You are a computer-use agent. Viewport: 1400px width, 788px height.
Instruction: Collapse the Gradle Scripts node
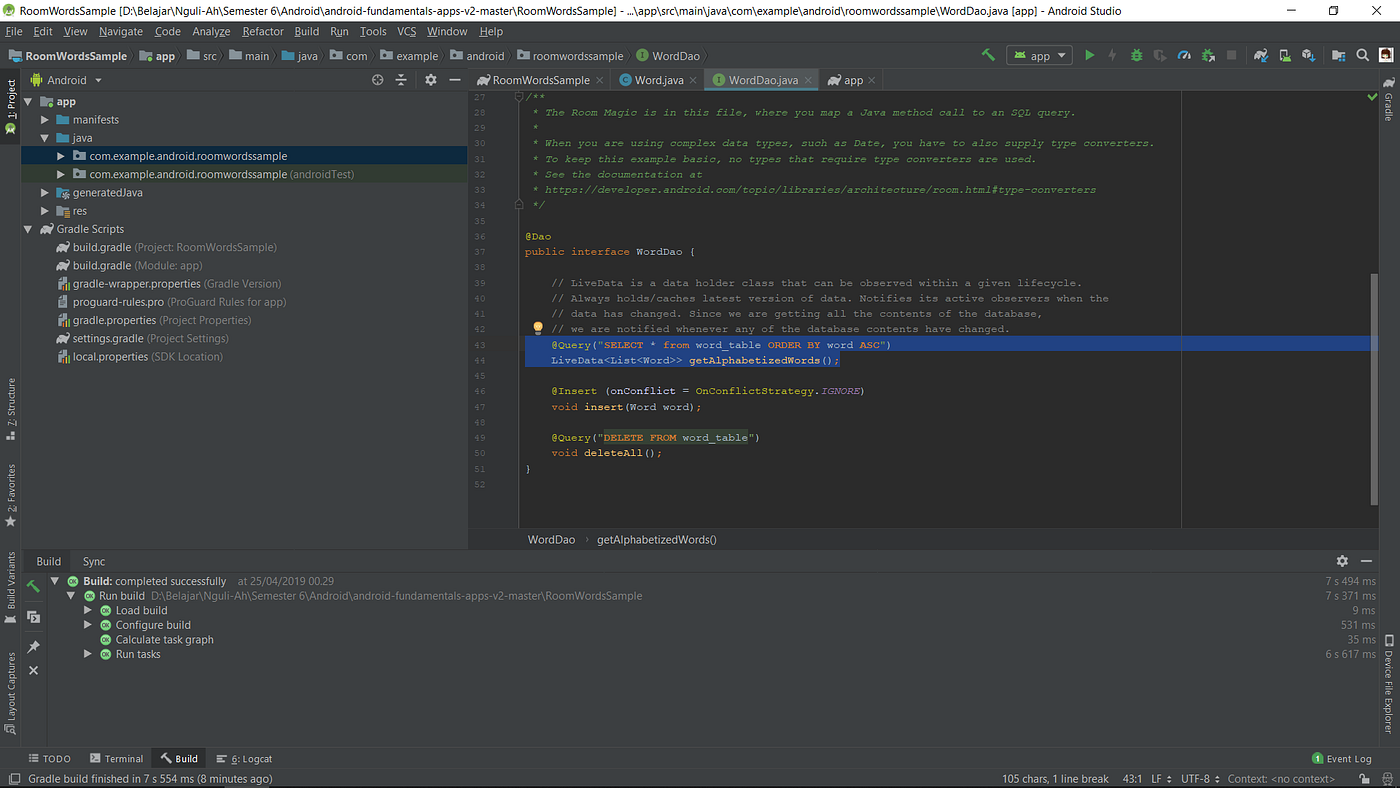[x=28, y=228]
